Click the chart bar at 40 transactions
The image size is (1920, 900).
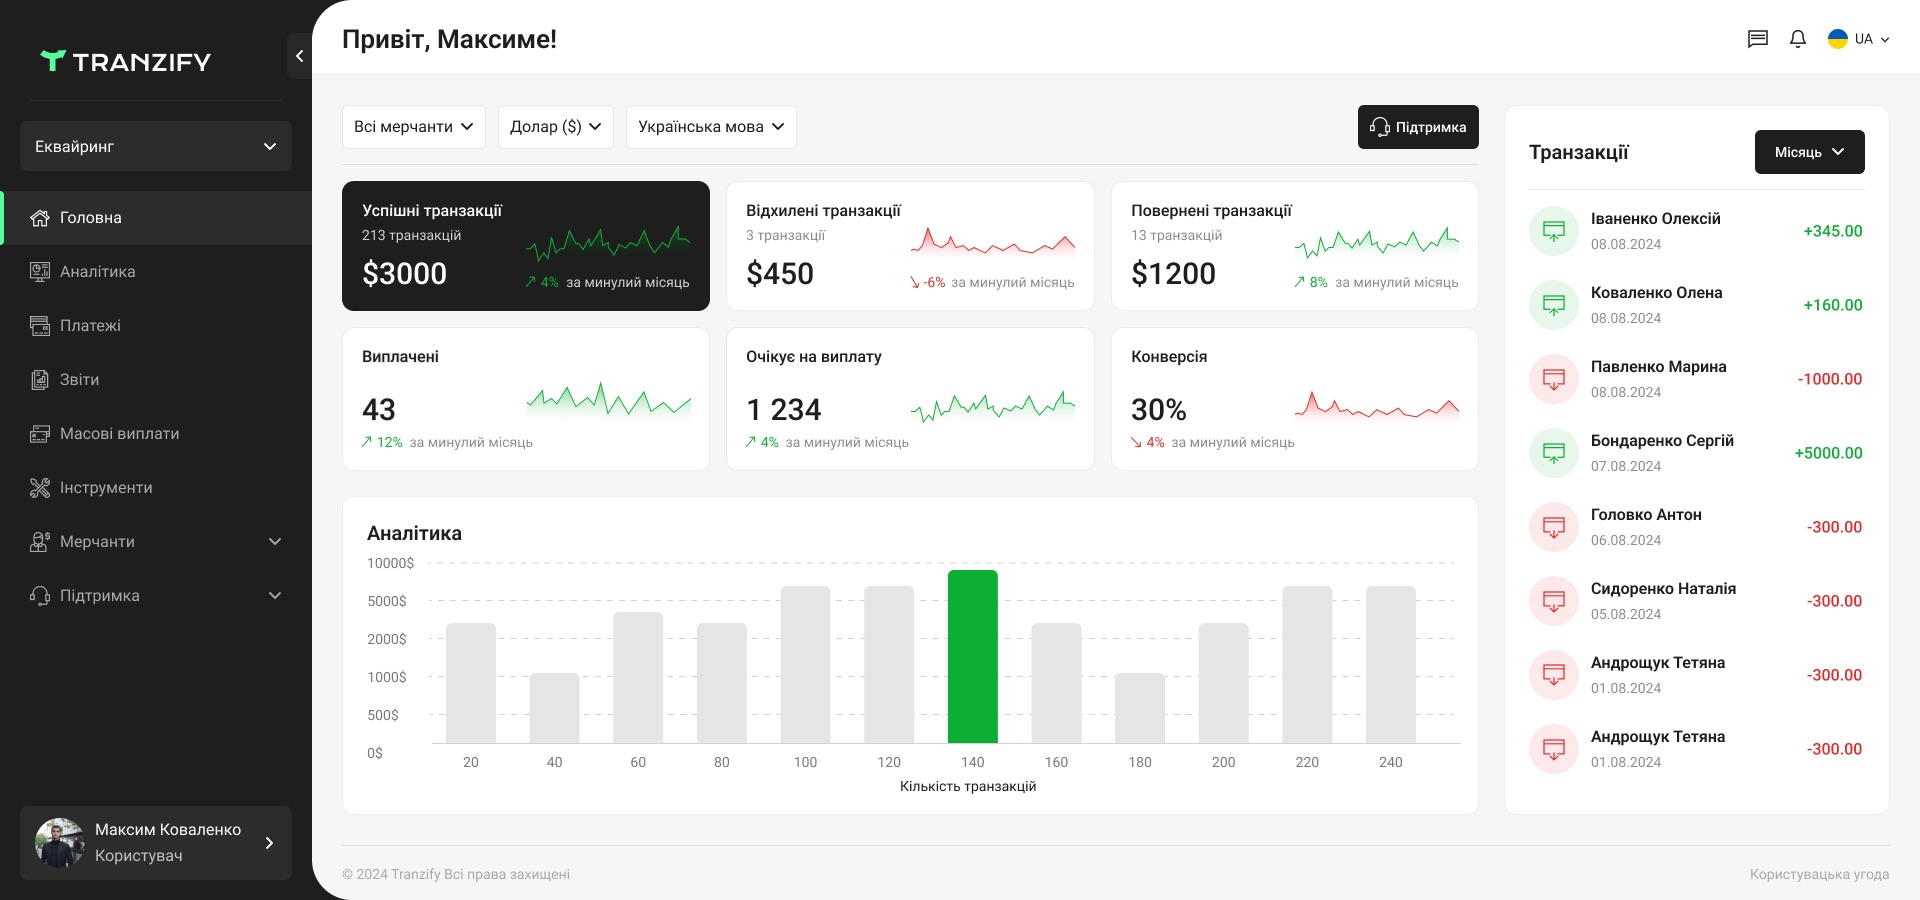[555, 708]
